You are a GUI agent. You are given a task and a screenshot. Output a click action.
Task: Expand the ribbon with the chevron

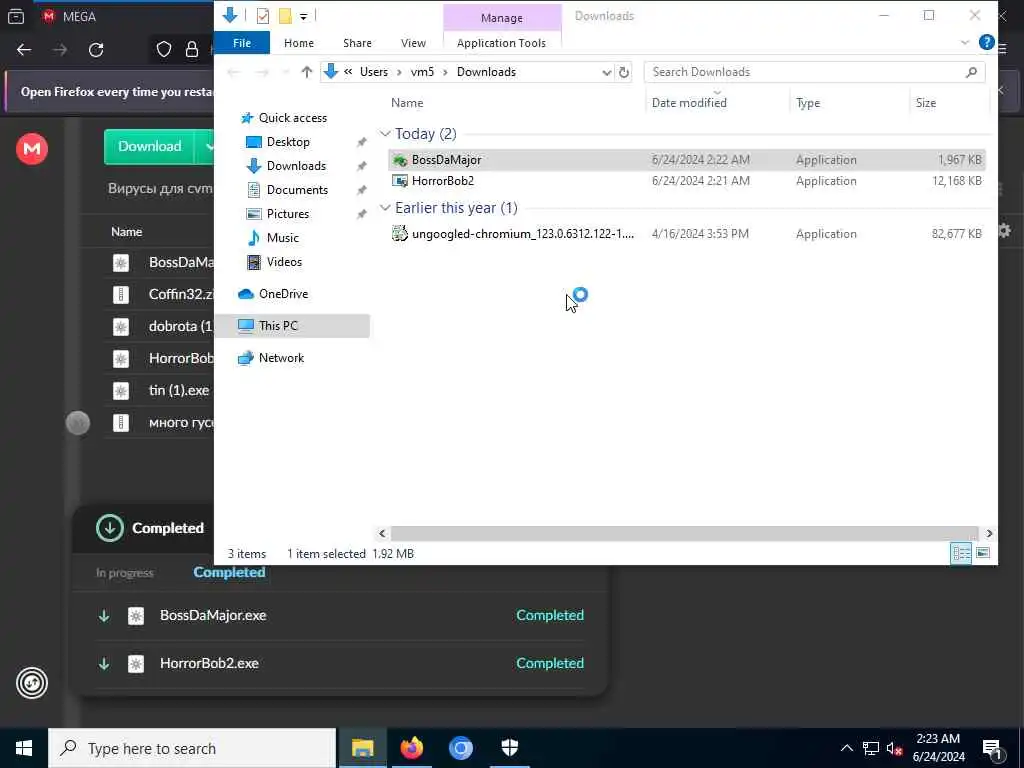click(x=965, y=43)
